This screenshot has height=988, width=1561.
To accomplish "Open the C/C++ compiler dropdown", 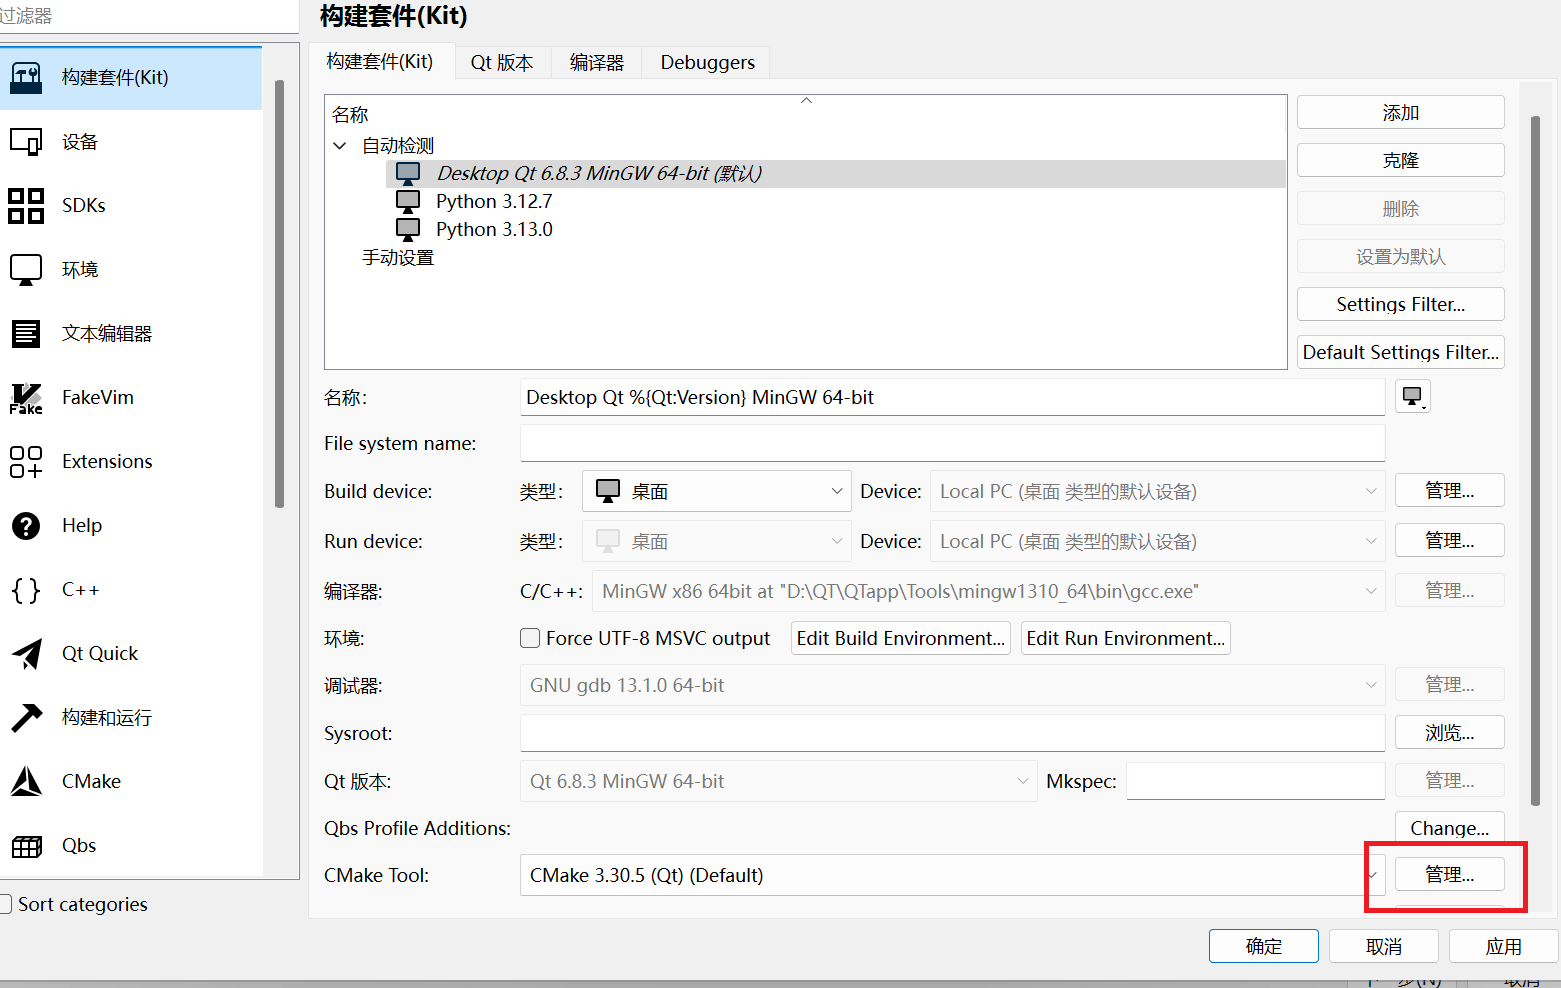I will pos(989,591).
